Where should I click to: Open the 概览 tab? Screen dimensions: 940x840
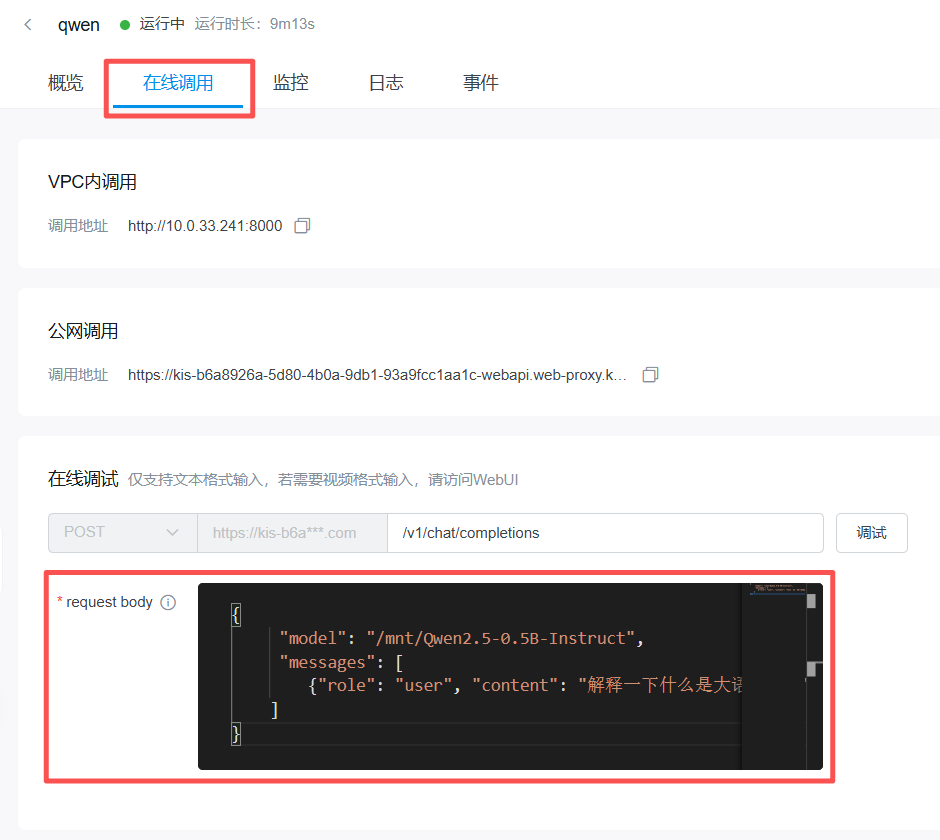65,83
